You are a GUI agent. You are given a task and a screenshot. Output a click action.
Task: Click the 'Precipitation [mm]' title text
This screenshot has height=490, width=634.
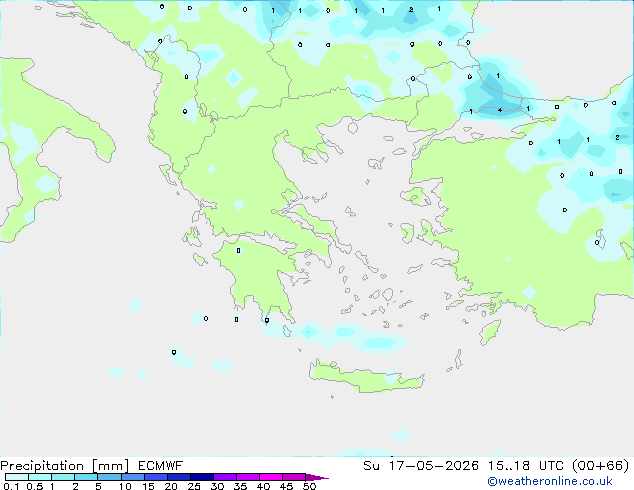[65, 466]
